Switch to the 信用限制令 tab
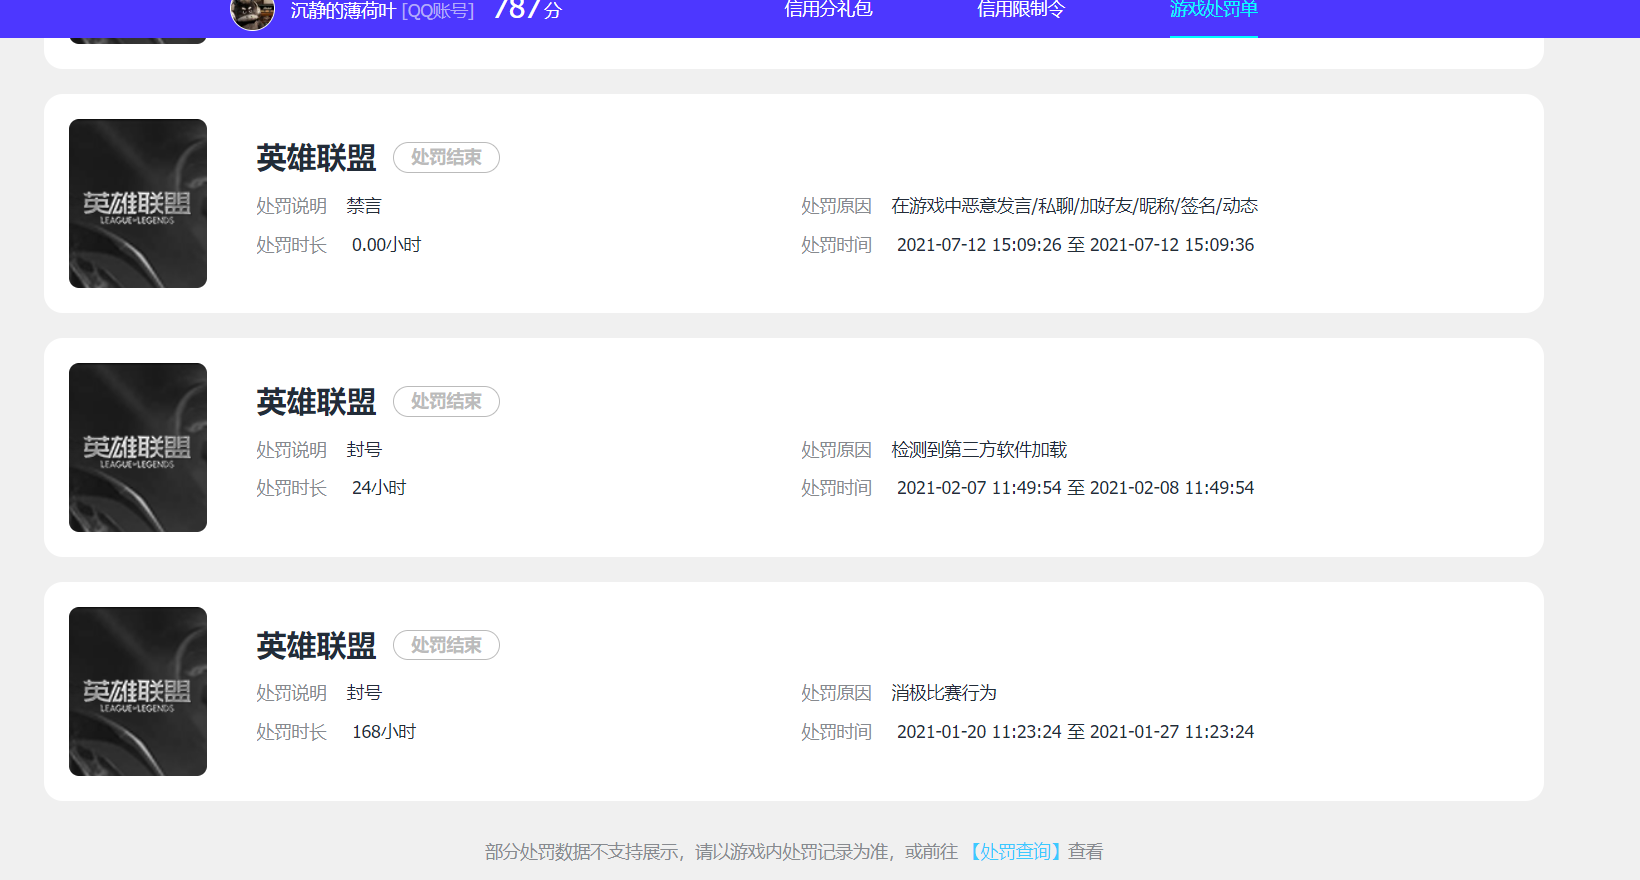The width and height of the screenshot is (1640, 880). pyautogui.click(x=1021, y=10)
